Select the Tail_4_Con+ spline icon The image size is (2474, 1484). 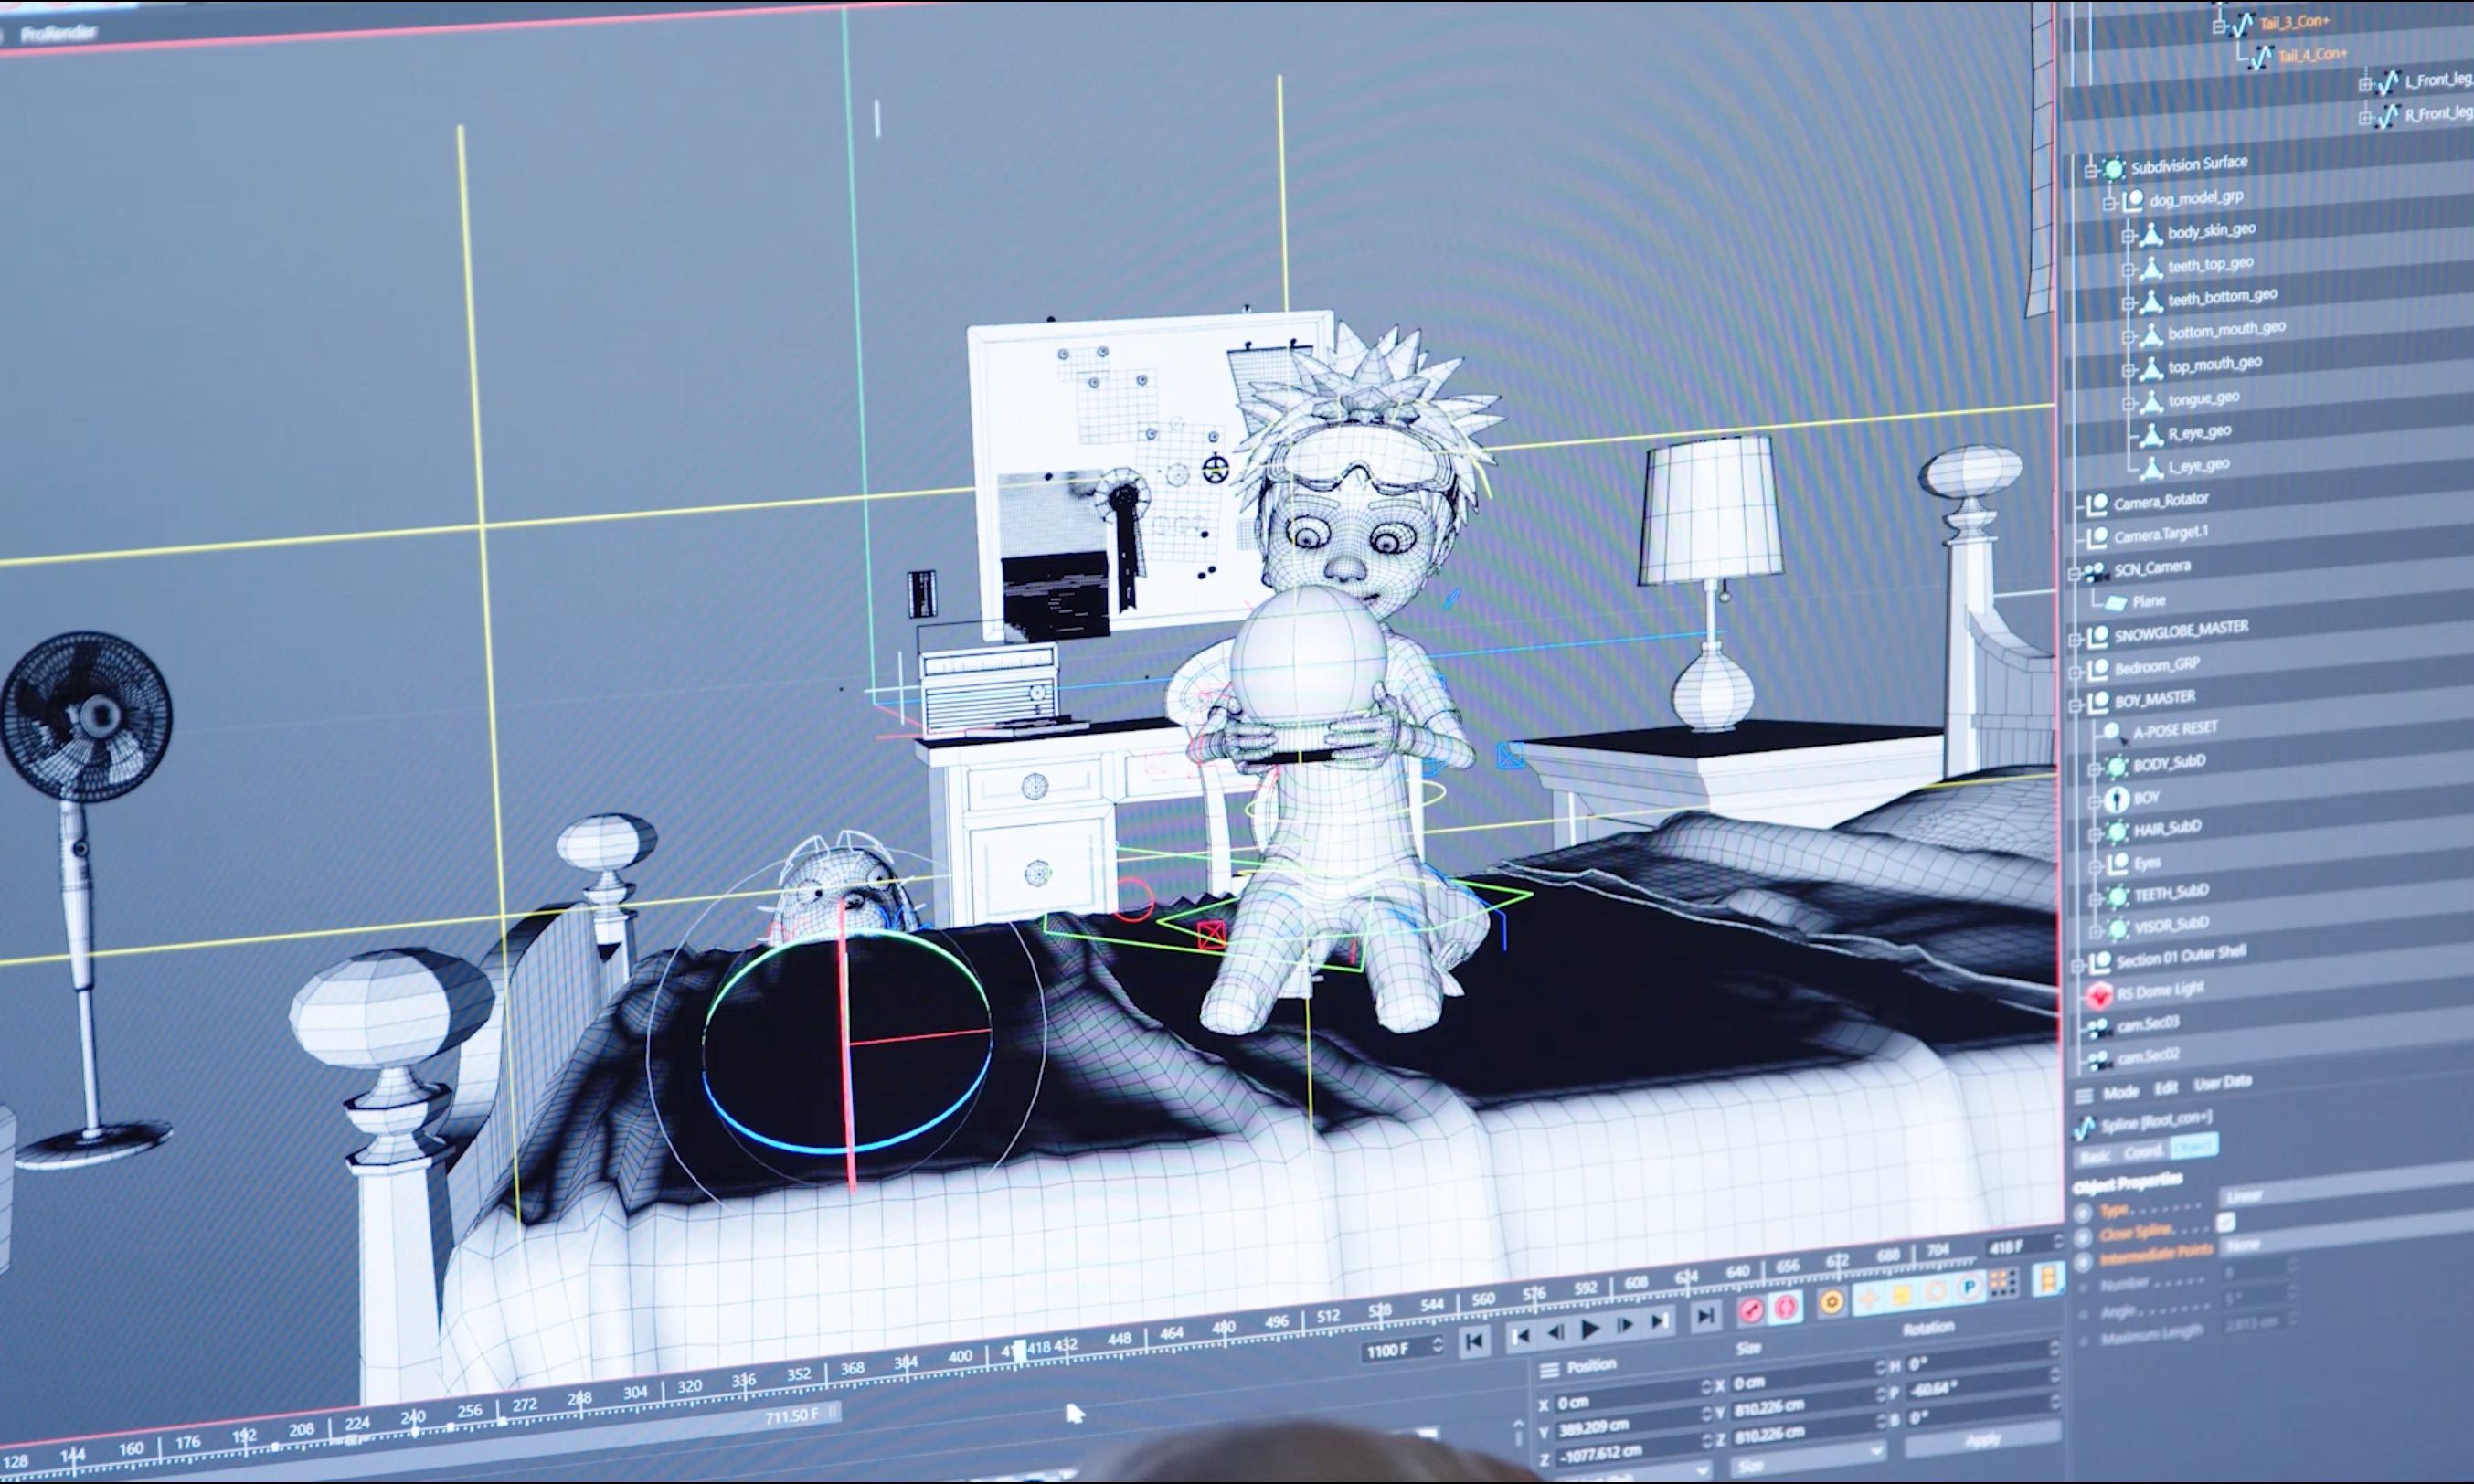tap(2261, 57)
